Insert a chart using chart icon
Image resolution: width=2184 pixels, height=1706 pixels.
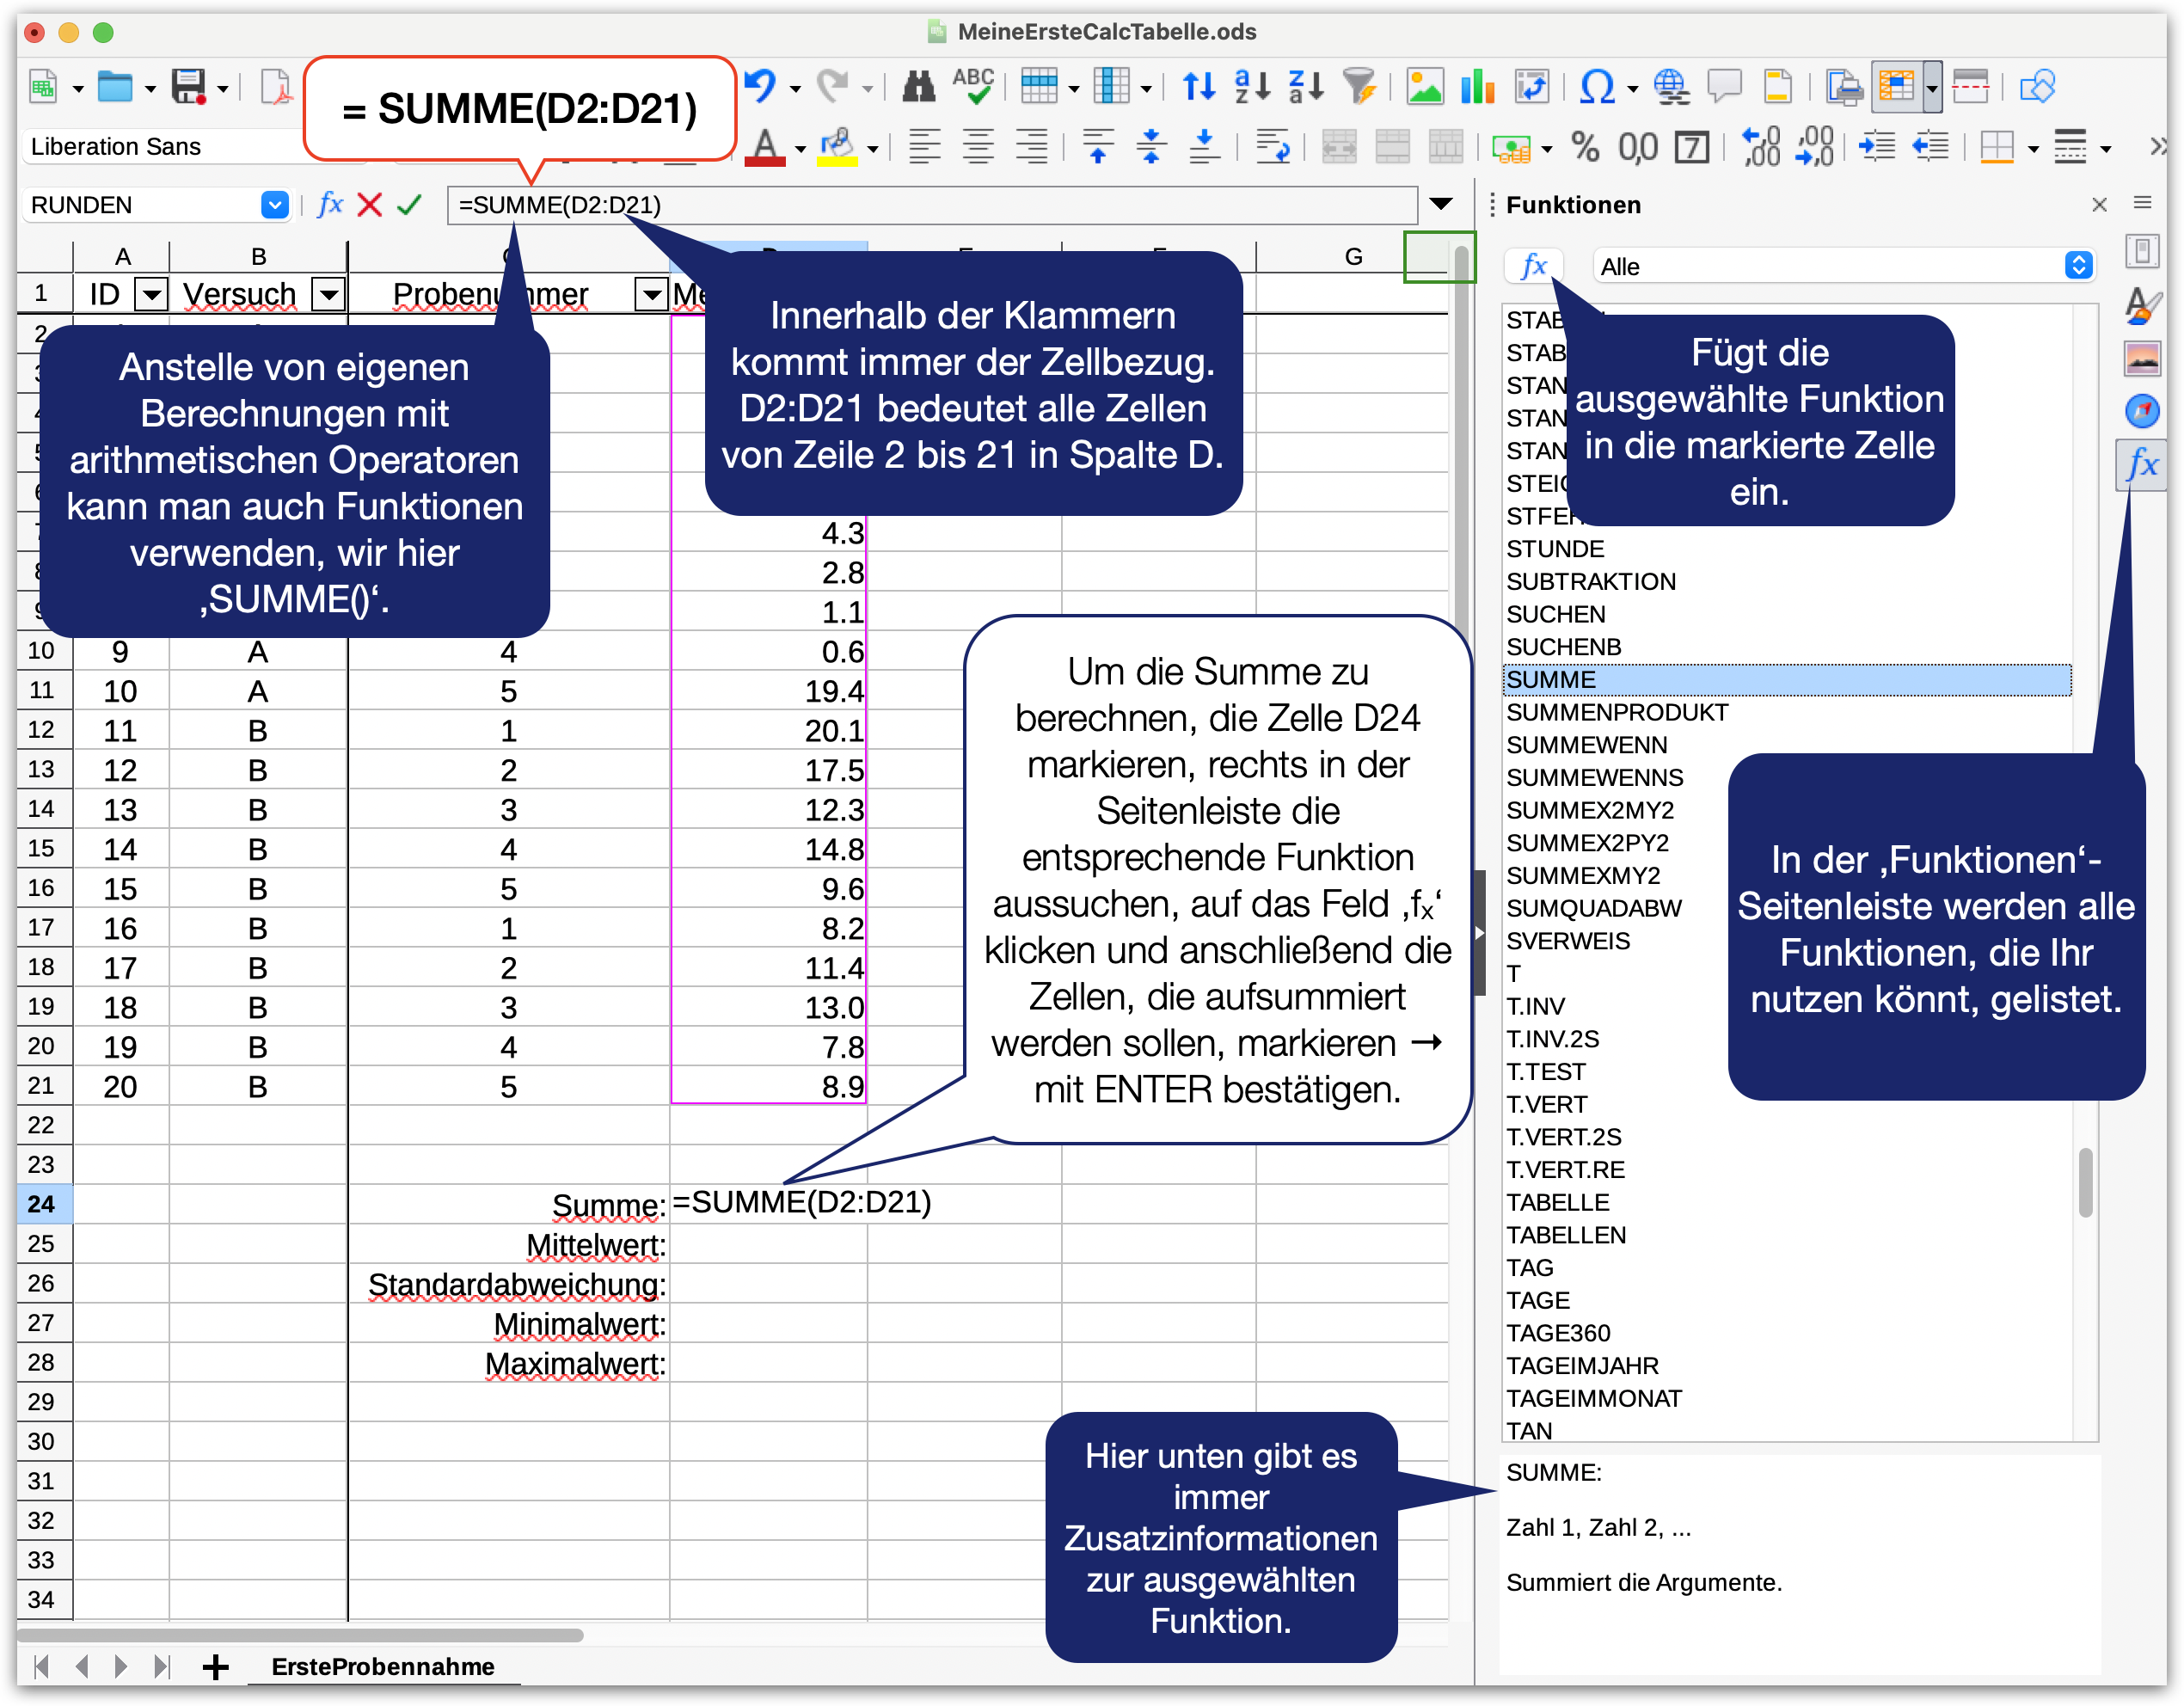point(1477,87)
